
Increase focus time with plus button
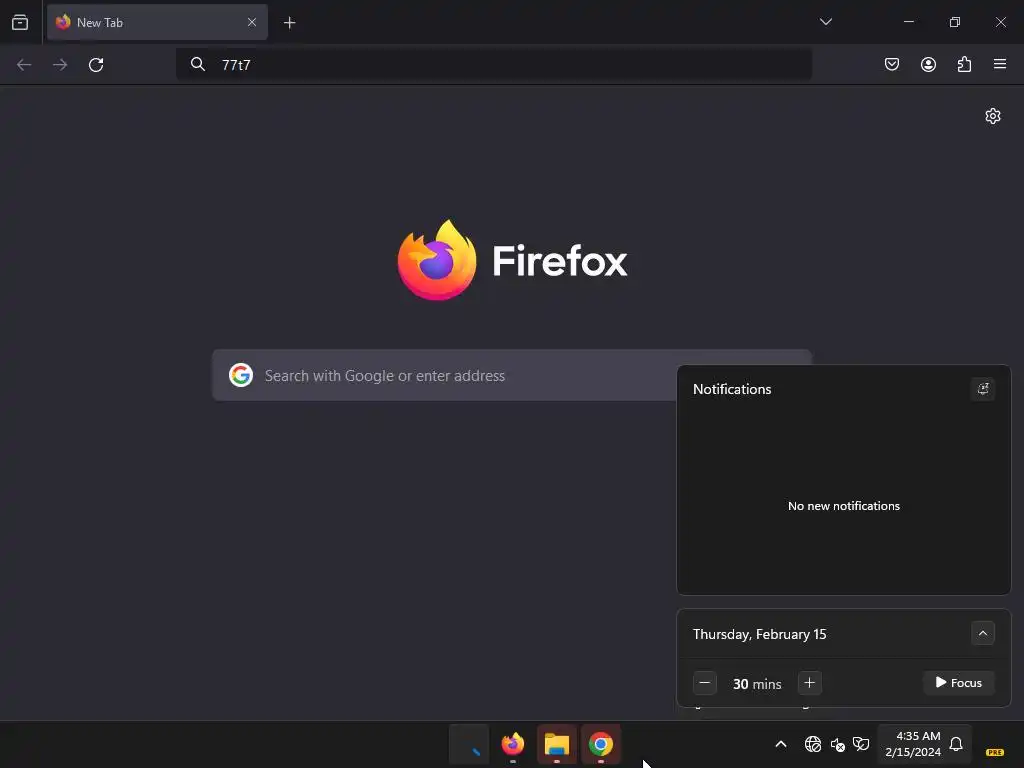point(809,683)
